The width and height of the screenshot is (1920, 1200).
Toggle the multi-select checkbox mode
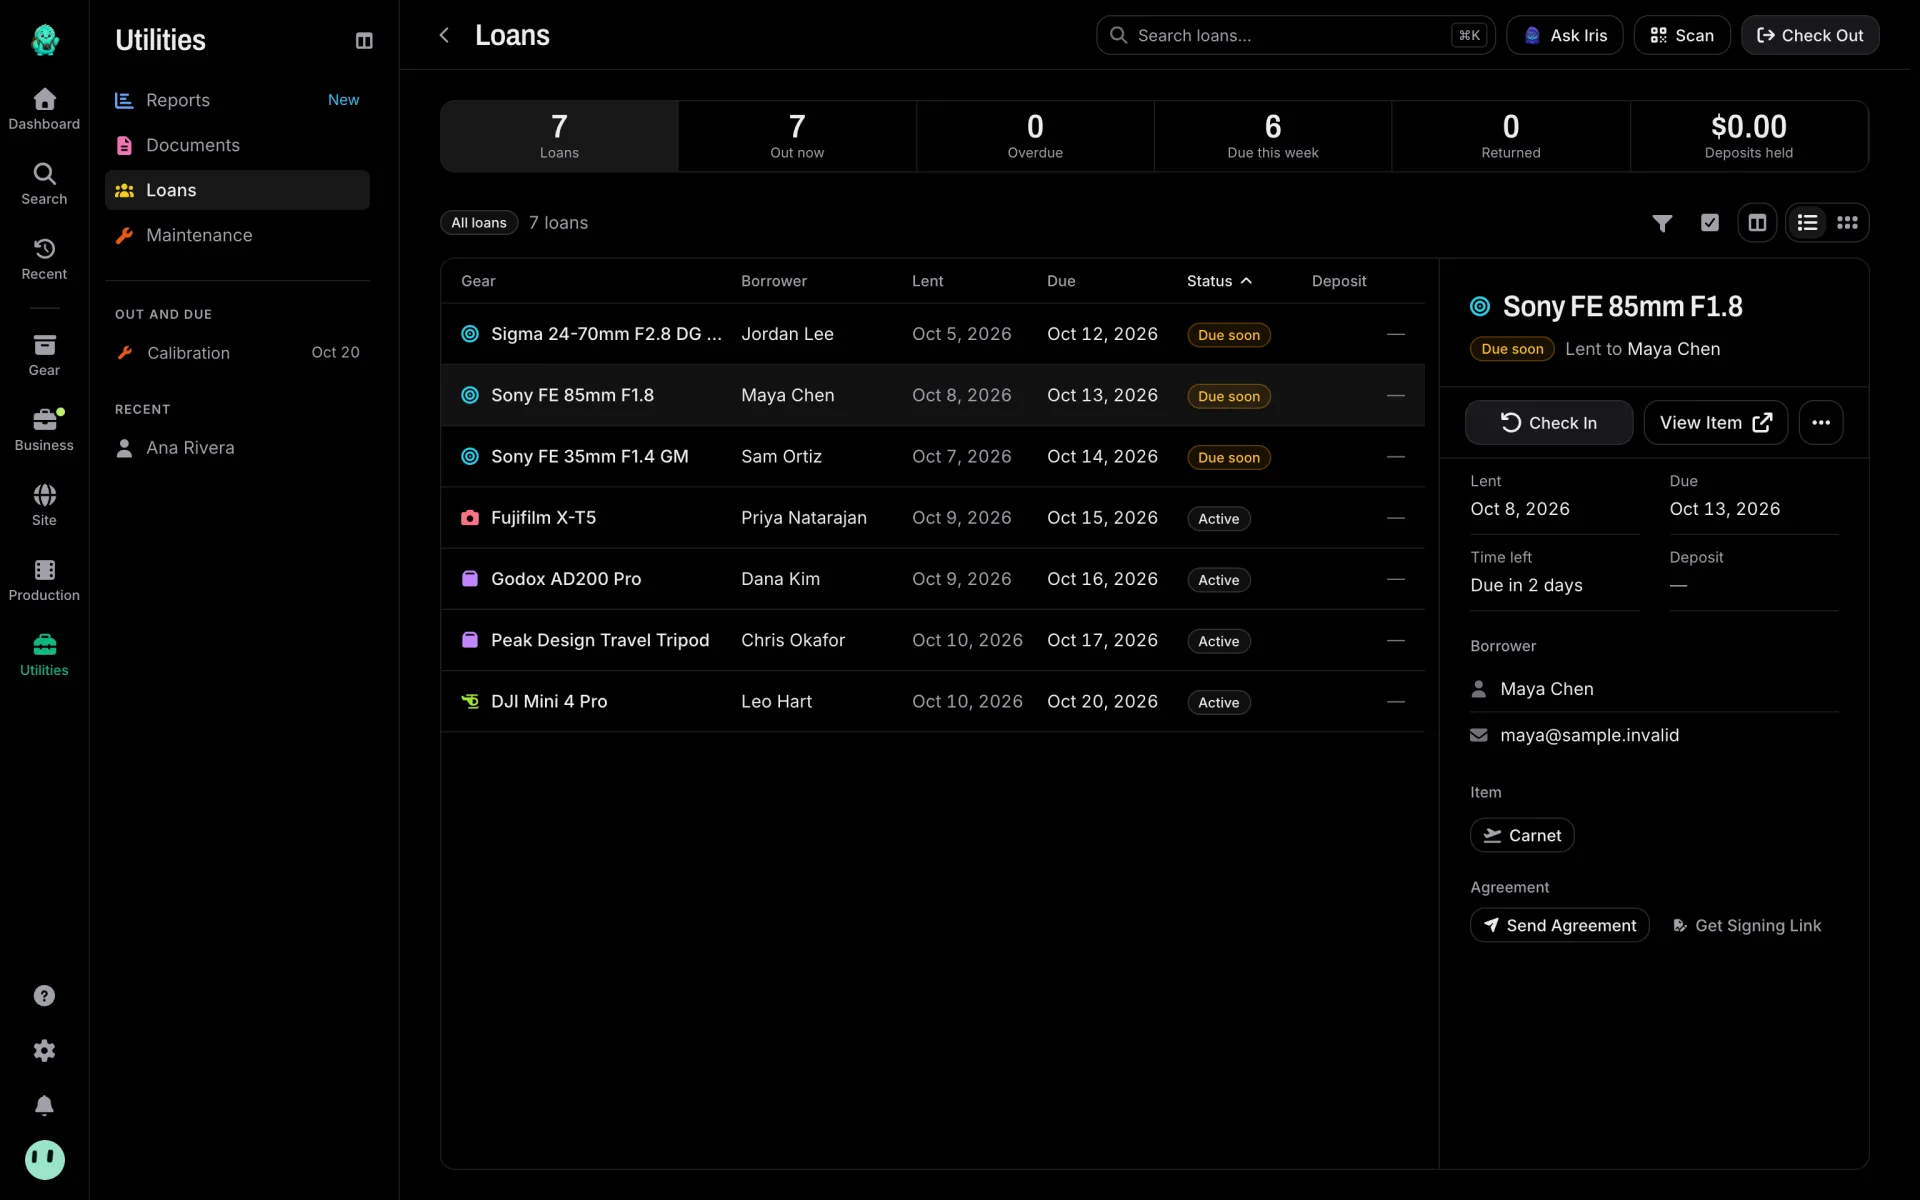(1710, 223)
